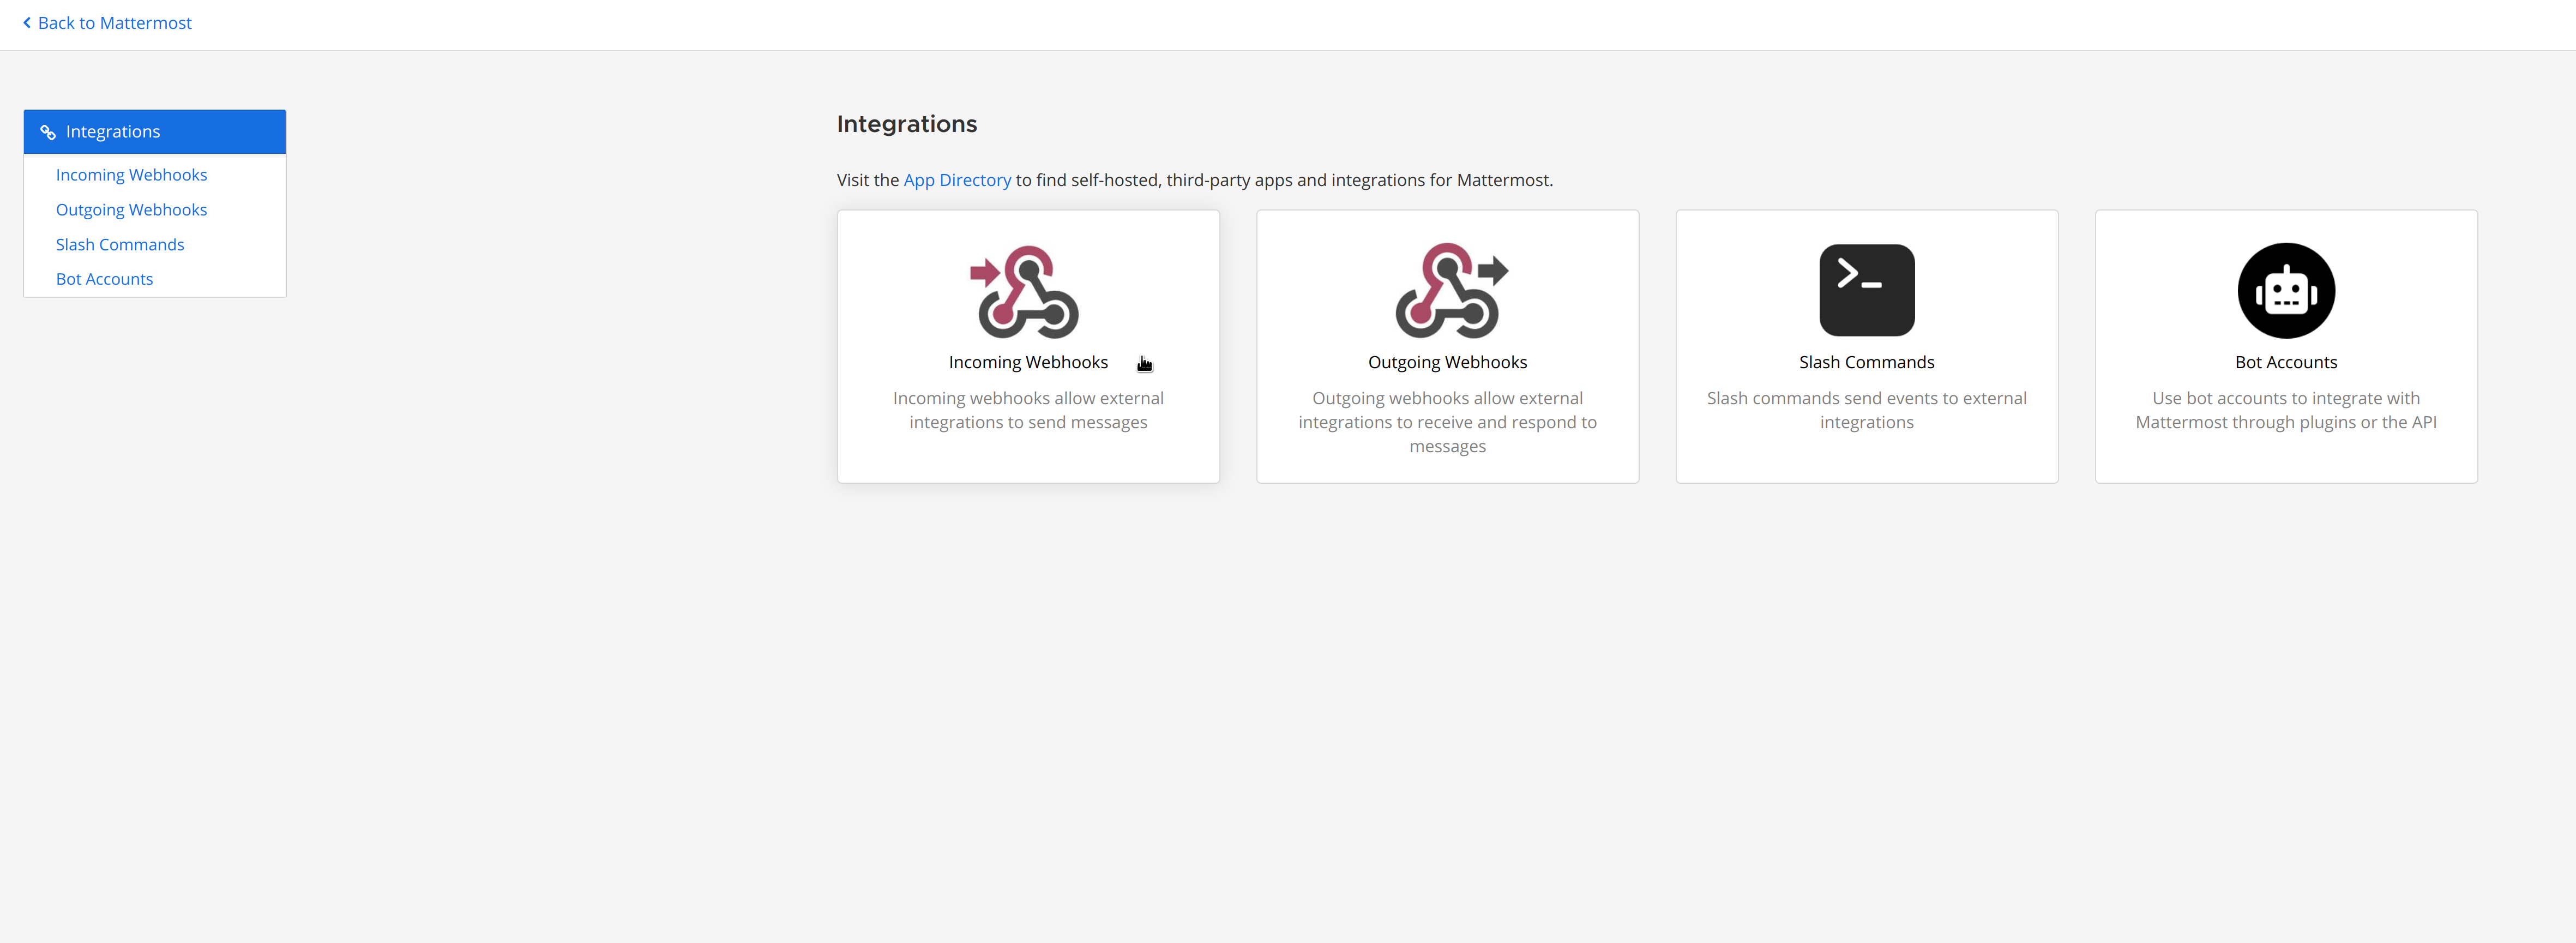Click the Bot Accounts robot icon
Viewport: 2576px width, 943px height.
(2285, 290)
